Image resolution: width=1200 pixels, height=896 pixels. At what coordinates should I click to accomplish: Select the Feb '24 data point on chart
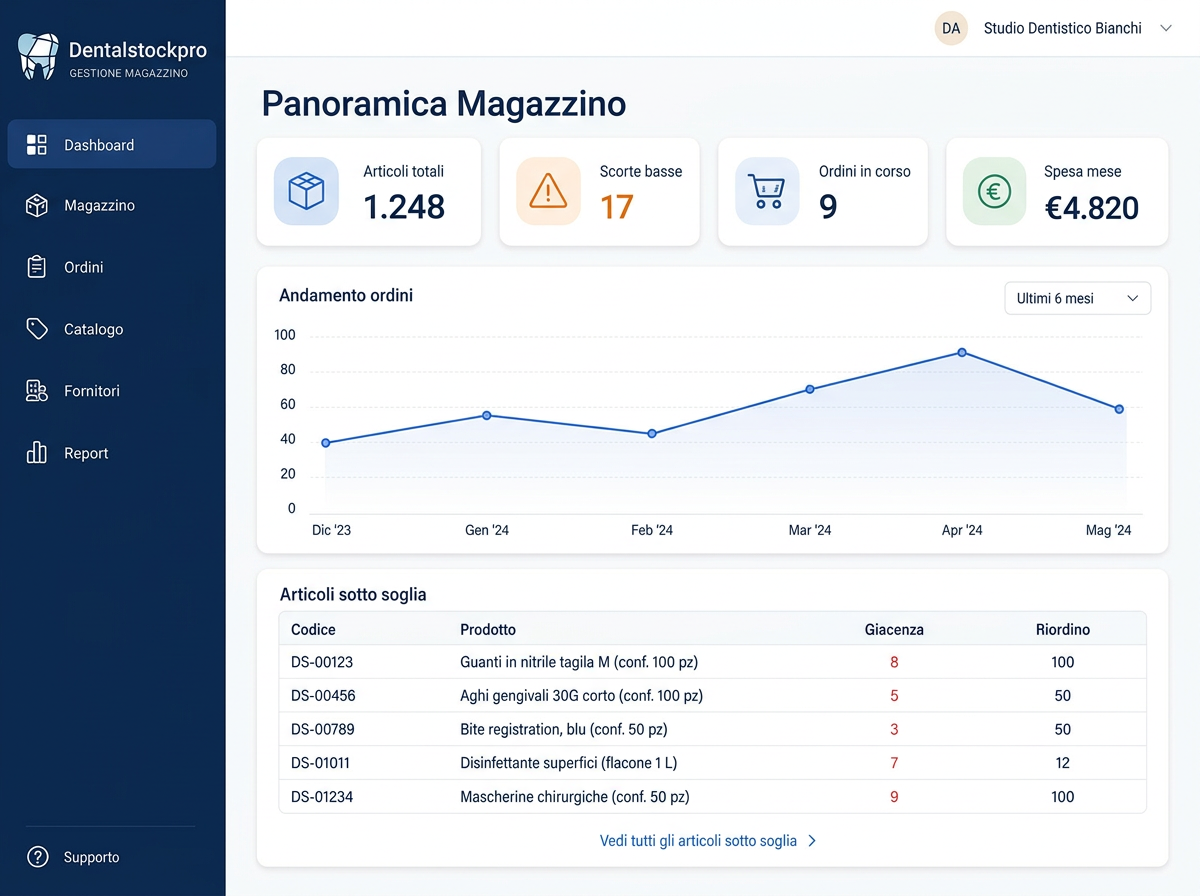[x=652, y=434]
